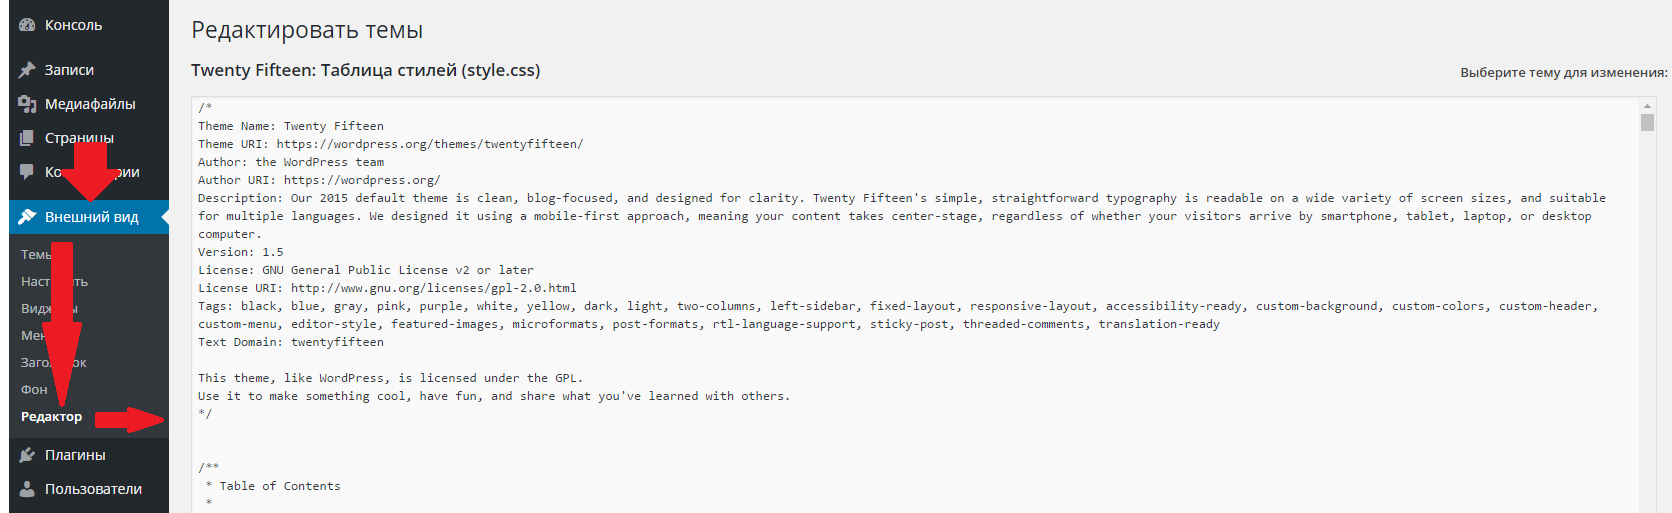
Task: Open the Медиафайлы text link in sidebar
Action: [90, 104]
